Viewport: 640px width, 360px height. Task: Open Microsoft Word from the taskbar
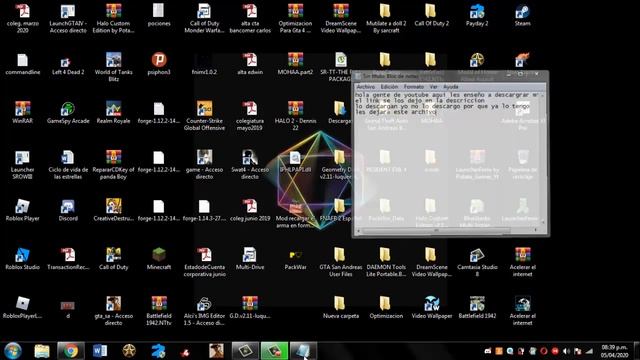coord(100,351)
